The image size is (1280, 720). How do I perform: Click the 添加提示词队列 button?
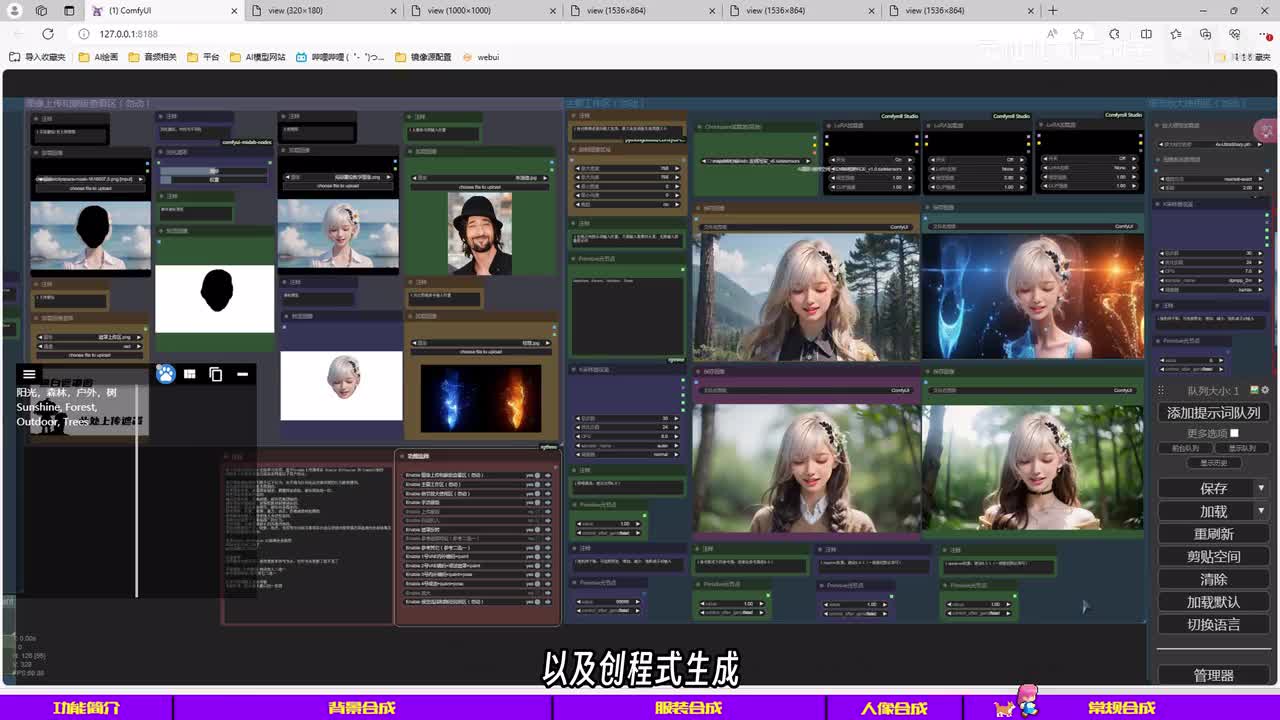click(1213, 412)
